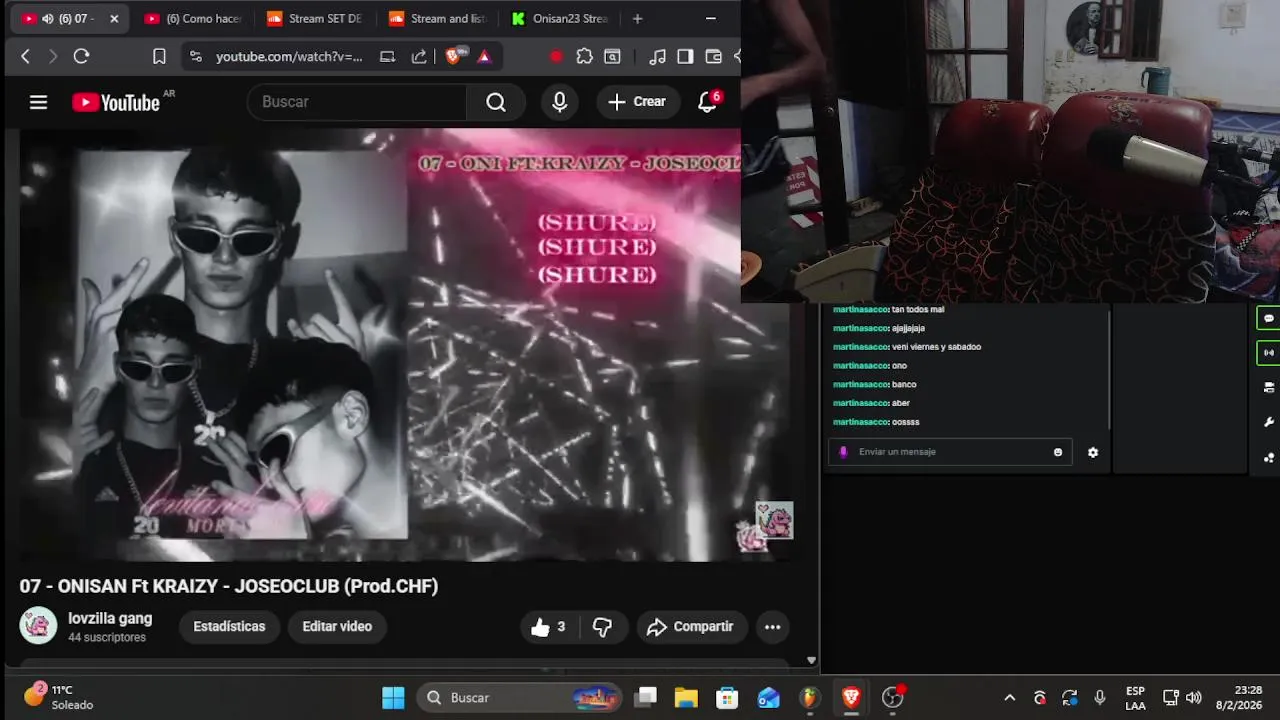Open browser extensions puzzle icon
The image size is (1280, 720).
tap(585, 57)
